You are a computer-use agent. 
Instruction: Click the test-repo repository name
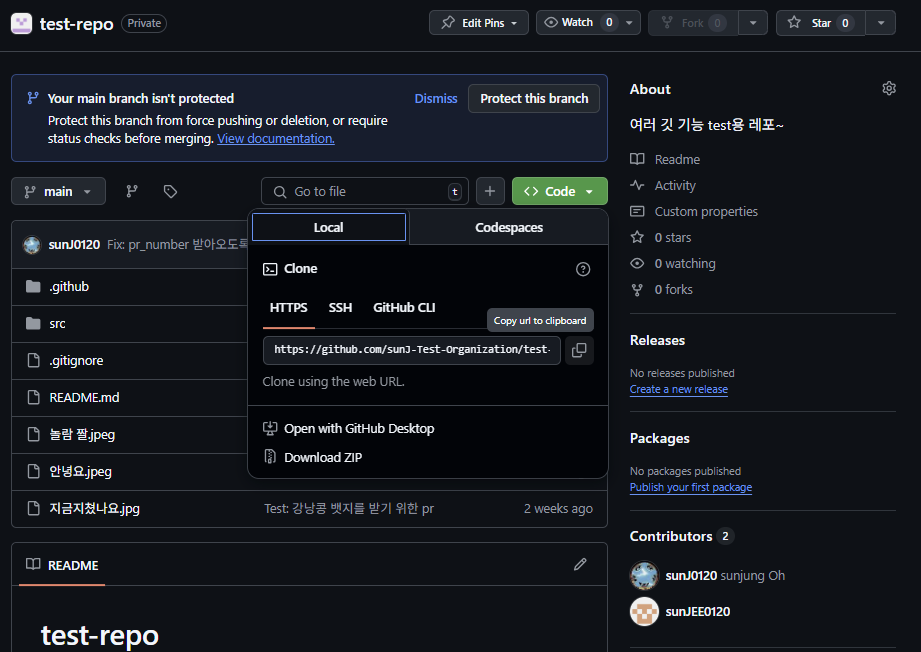tap(76, 23)
